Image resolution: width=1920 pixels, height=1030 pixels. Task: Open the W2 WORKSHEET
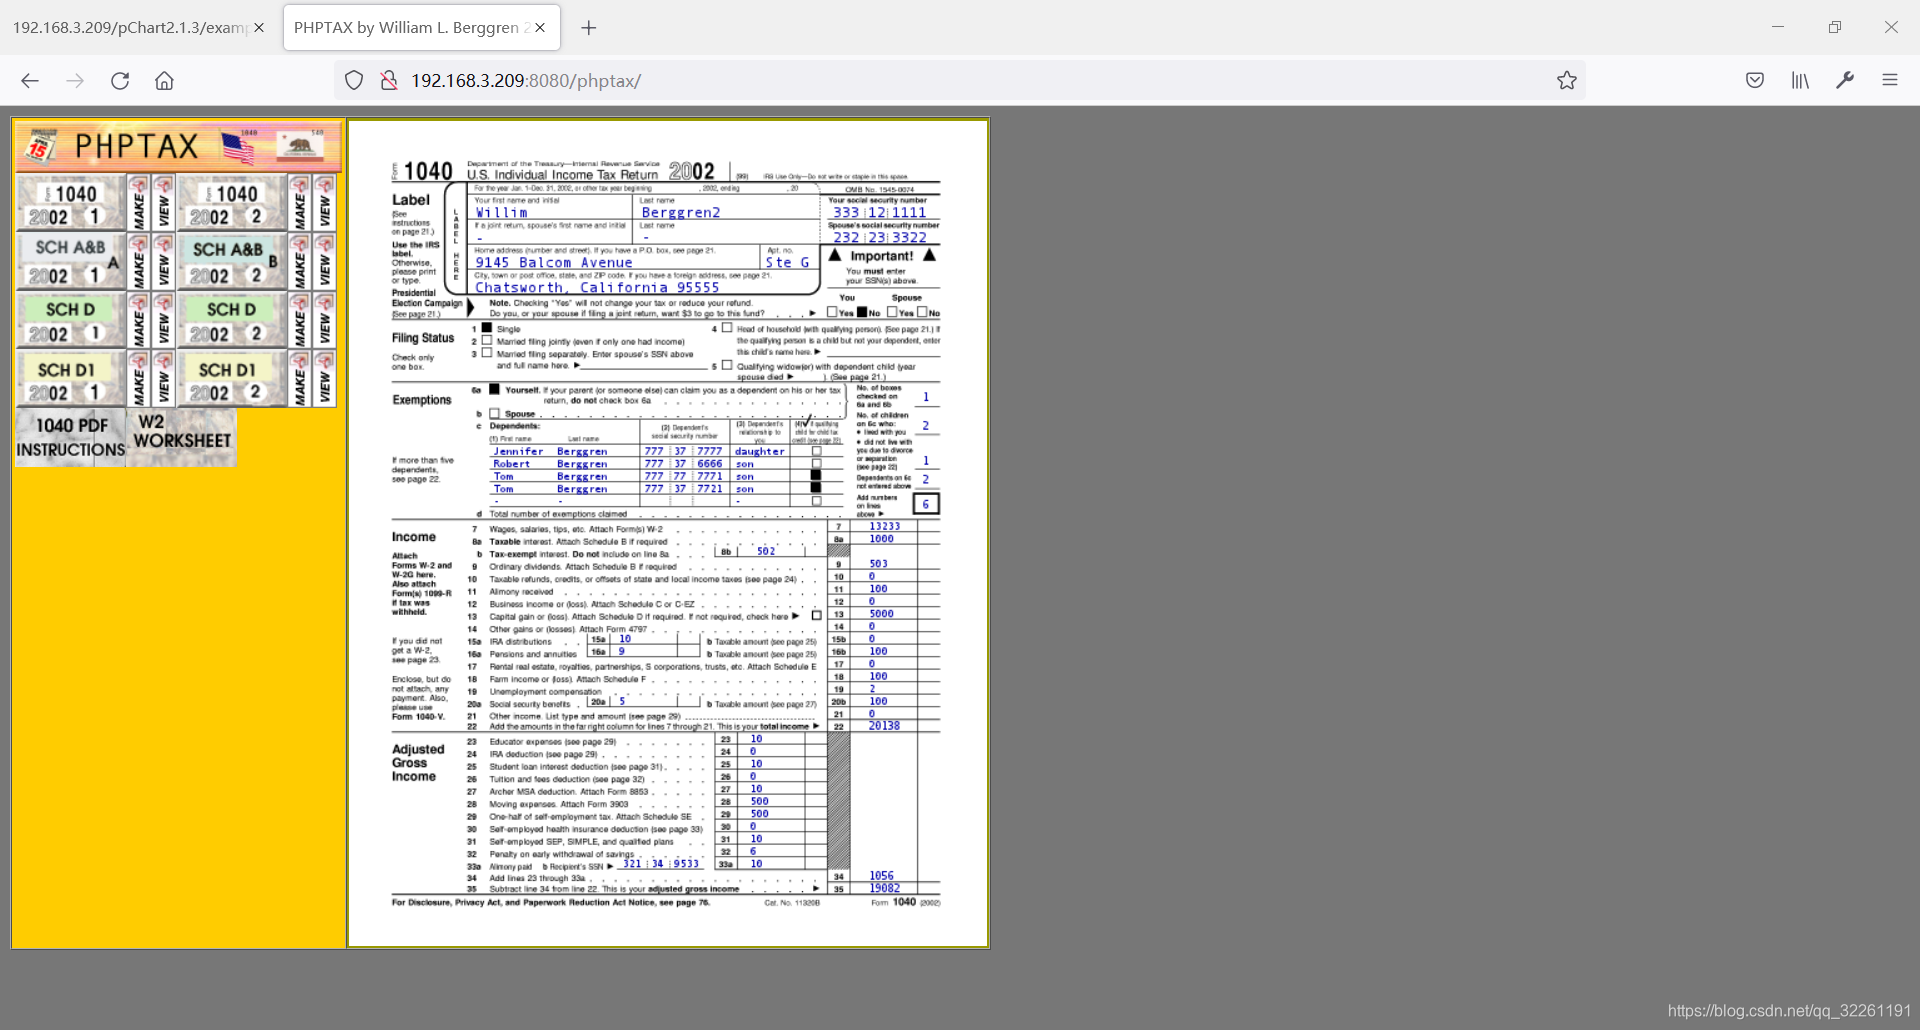182,437
